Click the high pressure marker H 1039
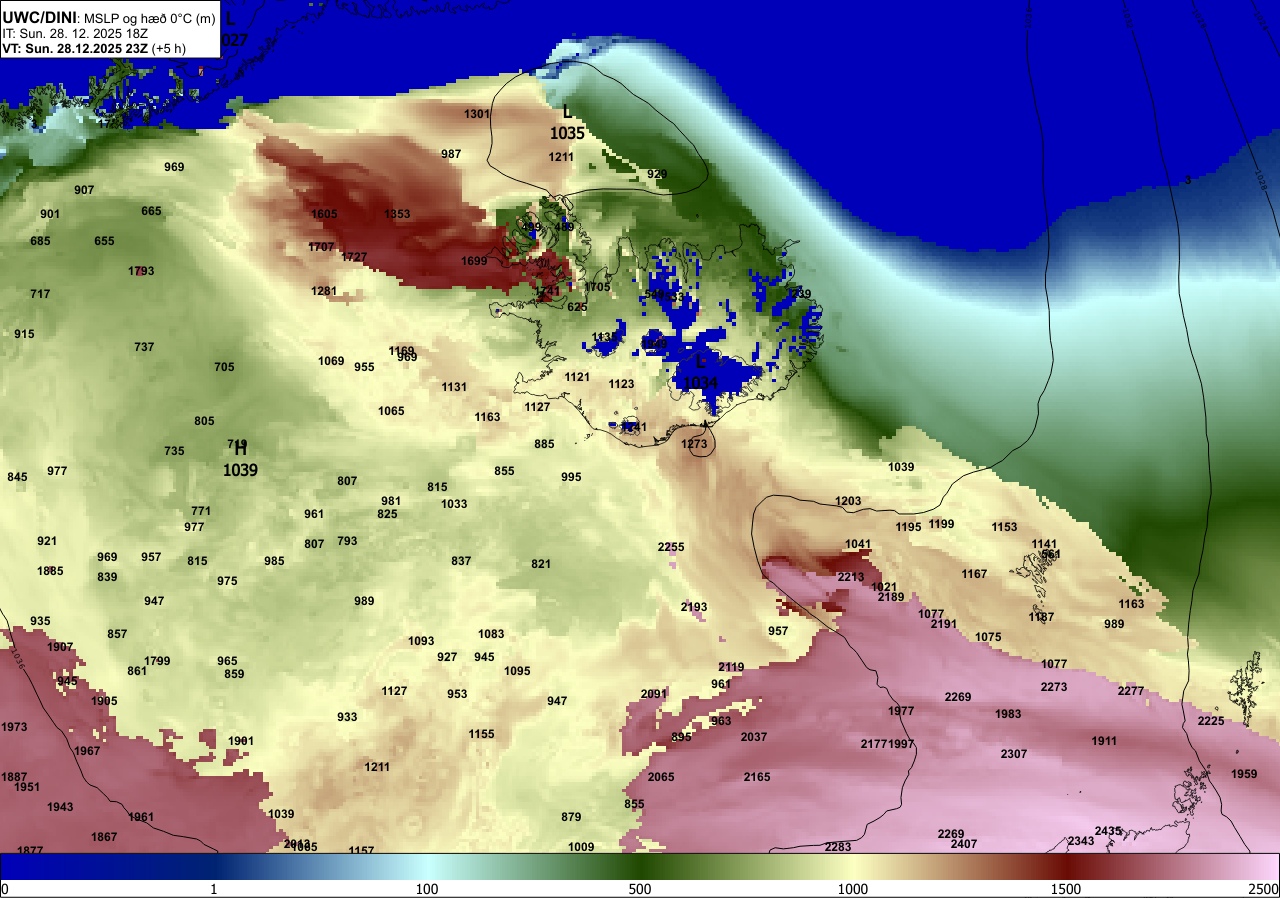1280x898 pixels. pos(240,459)
